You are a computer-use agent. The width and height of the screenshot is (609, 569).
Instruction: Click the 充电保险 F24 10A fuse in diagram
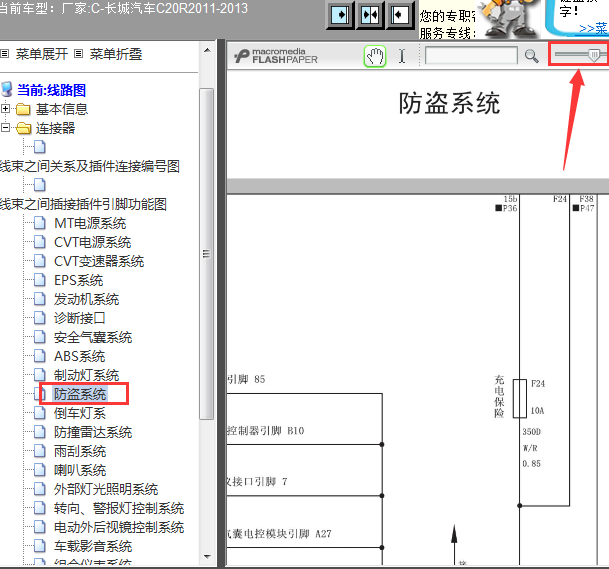pos(520,398)
